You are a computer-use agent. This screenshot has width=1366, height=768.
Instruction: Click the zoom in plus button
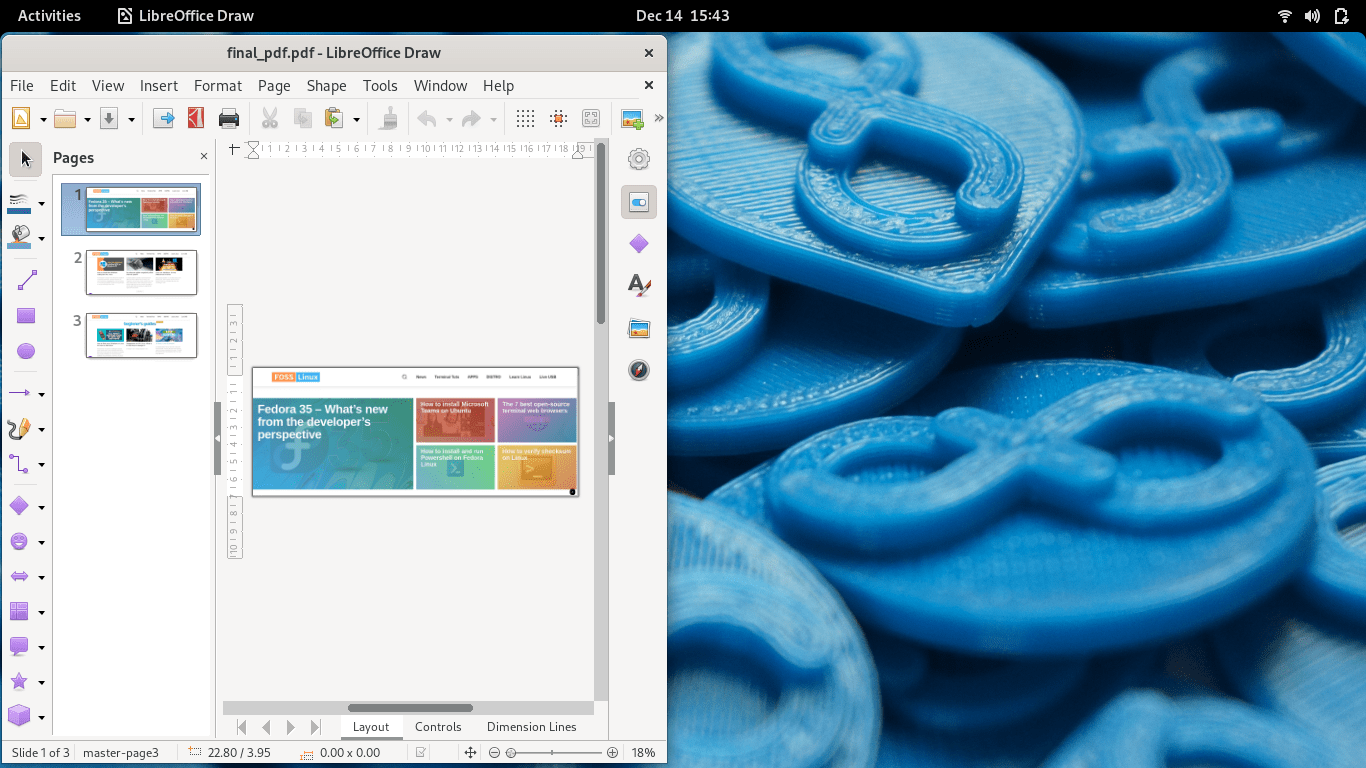612,753
